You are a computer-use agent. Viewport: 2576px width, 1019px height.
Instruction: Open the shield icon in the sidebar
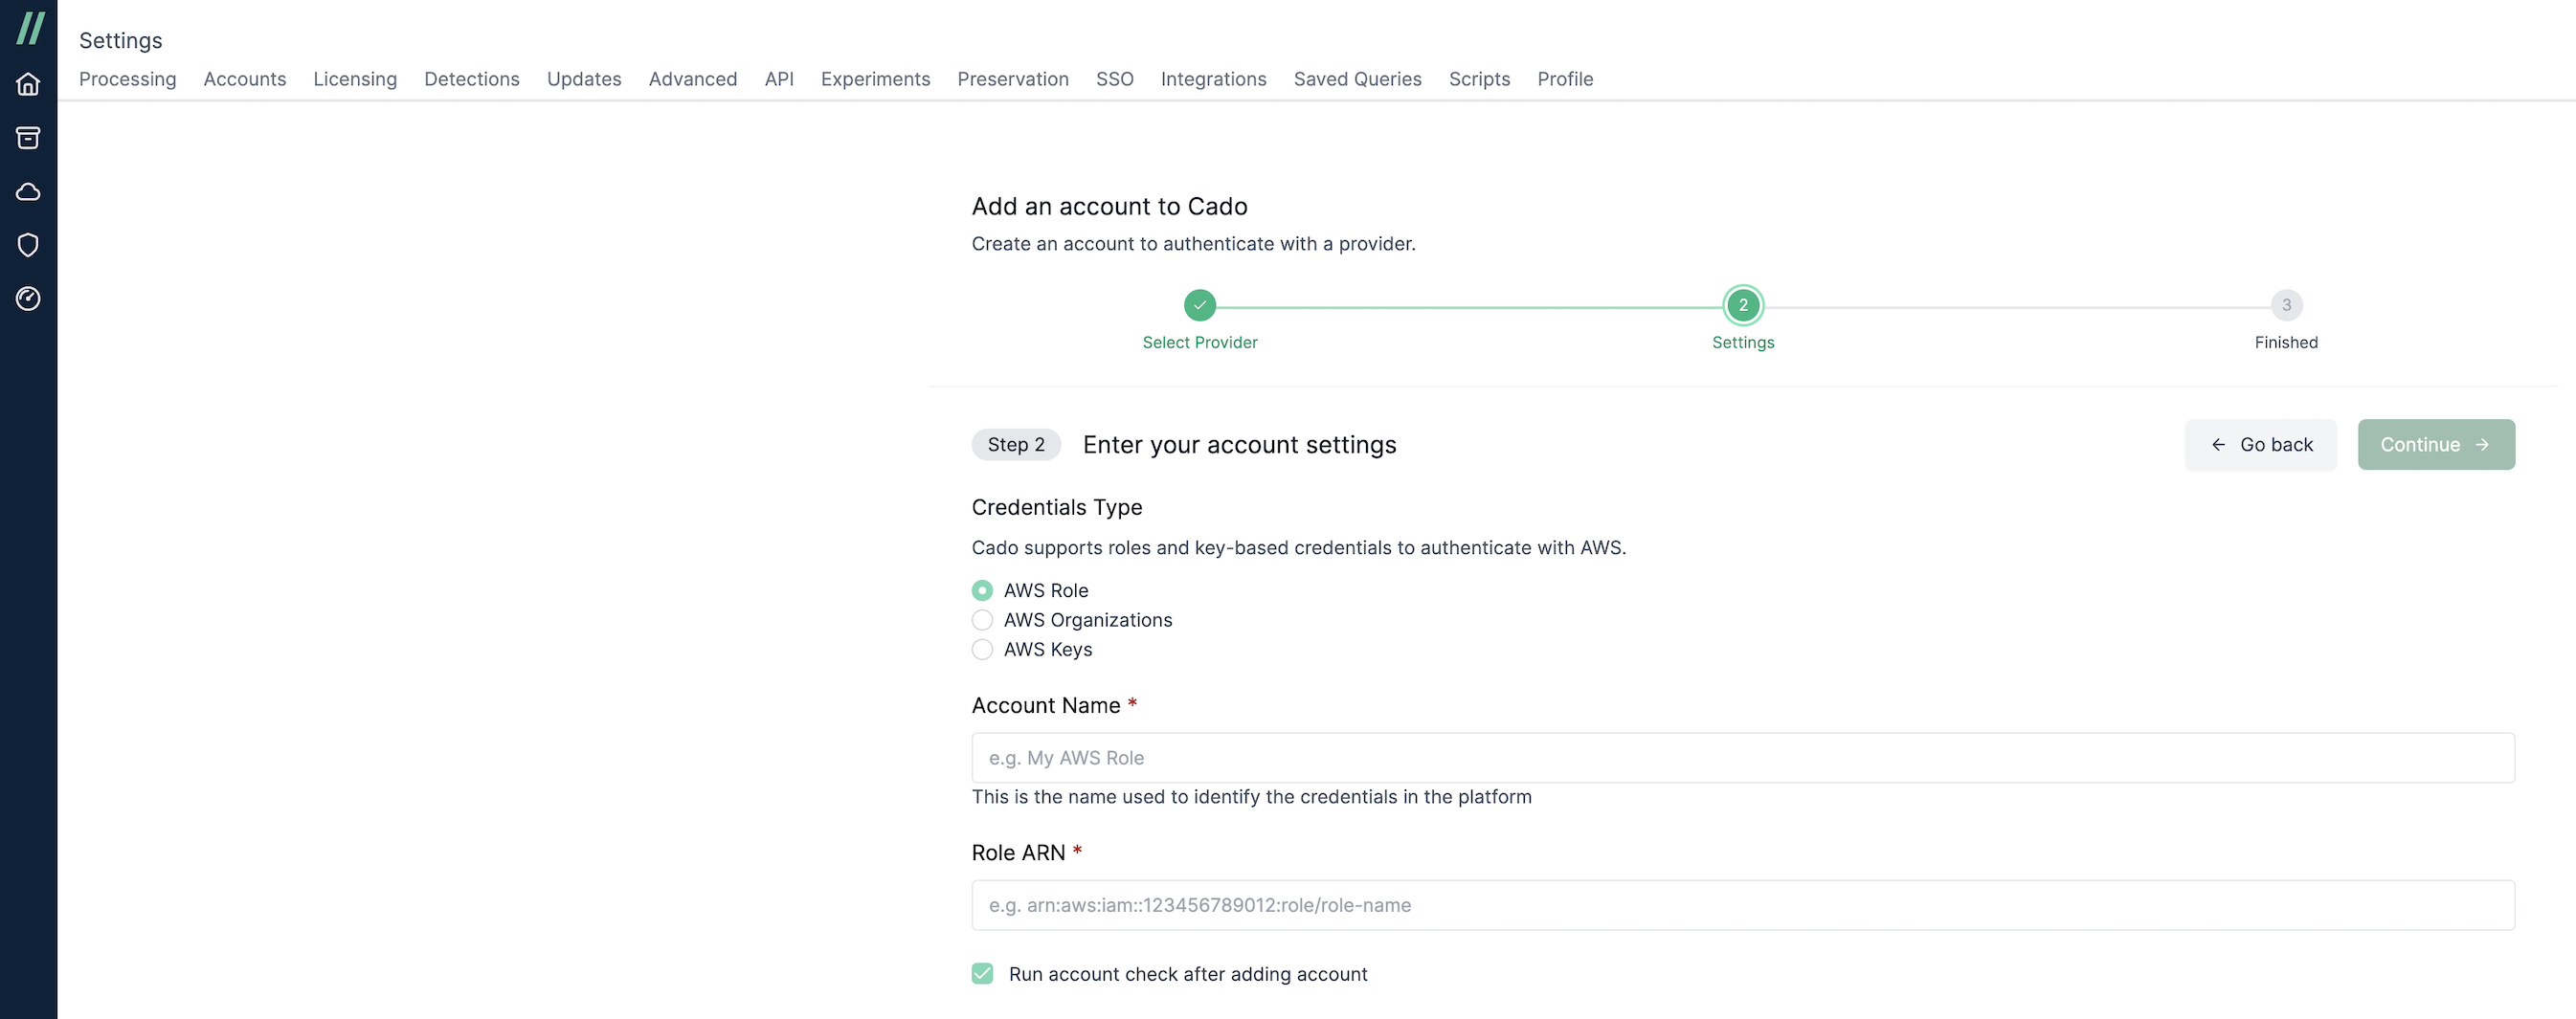coord(28,245)
